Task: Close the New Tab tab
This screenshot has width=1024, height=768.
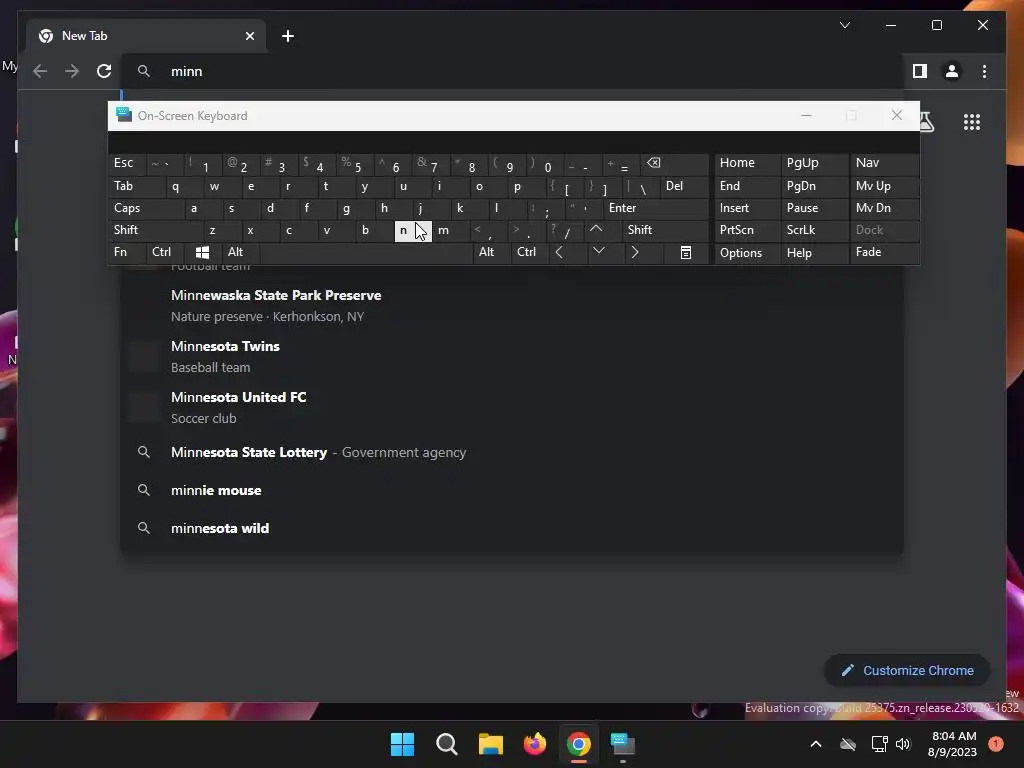Action: [x=249, y=36]
